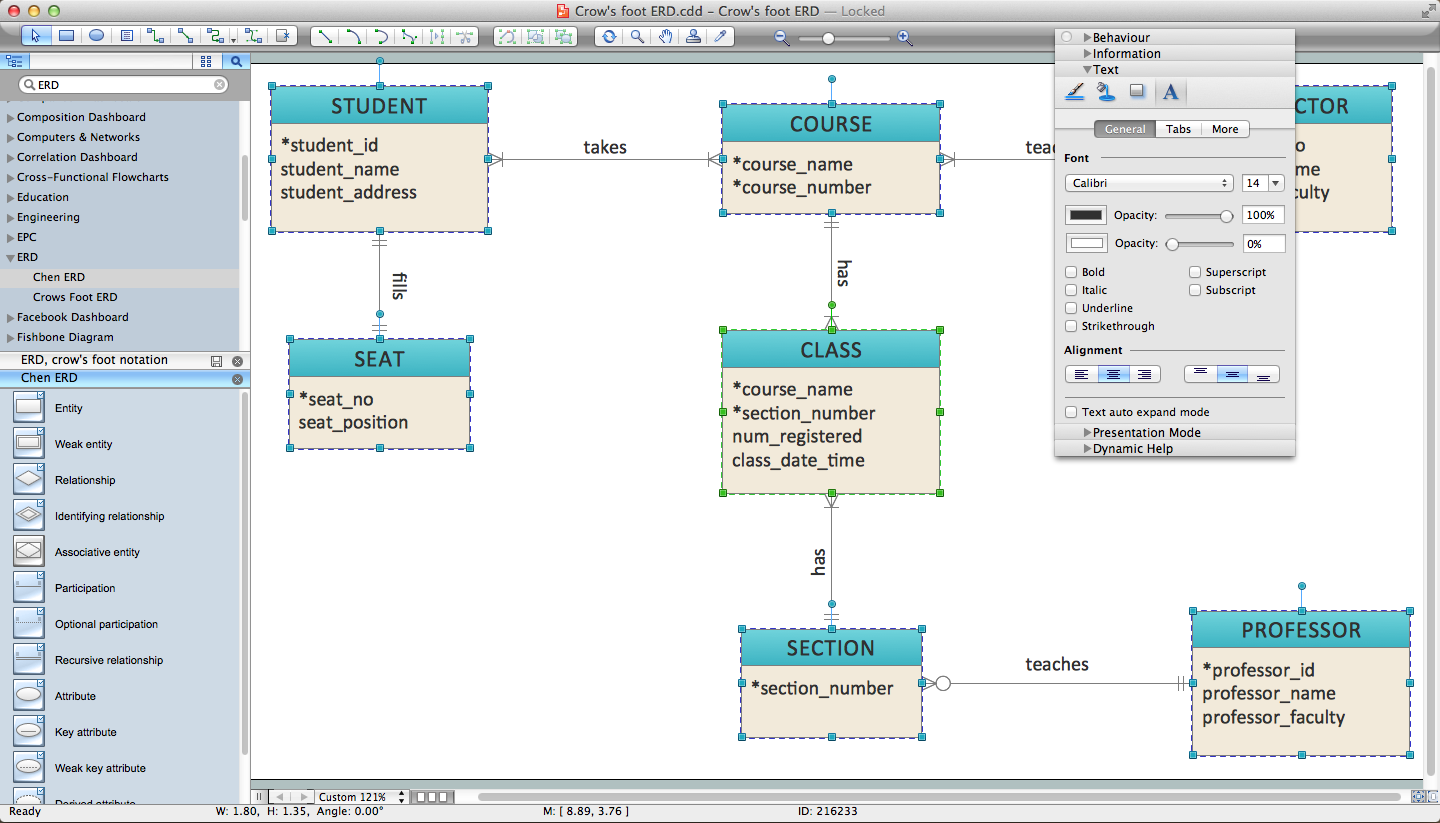Select the Text block tool
The width and height of the screenshot is (1440, 823).
click(125, 37)
